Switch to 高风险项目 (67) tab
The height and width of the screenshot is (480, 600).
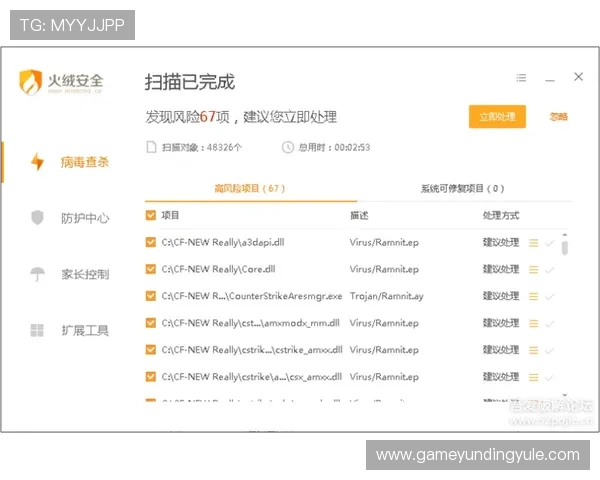click(x=249, y=188)
